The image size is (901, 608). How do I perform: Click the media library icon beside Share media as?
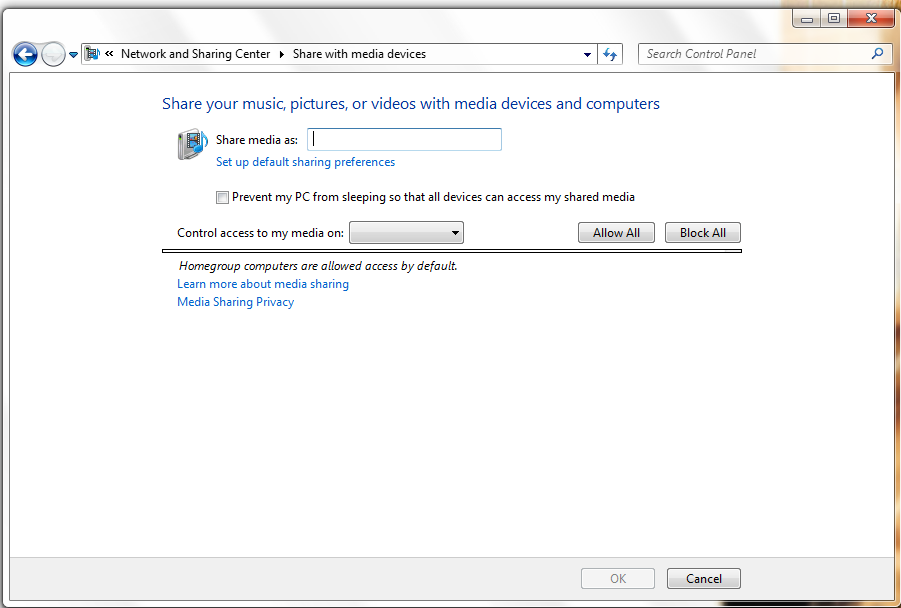[192, 144]
